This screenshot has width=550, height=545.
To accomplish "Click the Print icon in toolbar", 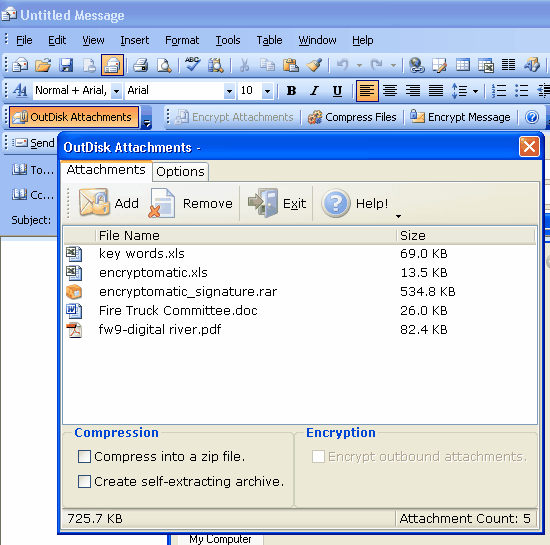I will (x=140, y=65).
